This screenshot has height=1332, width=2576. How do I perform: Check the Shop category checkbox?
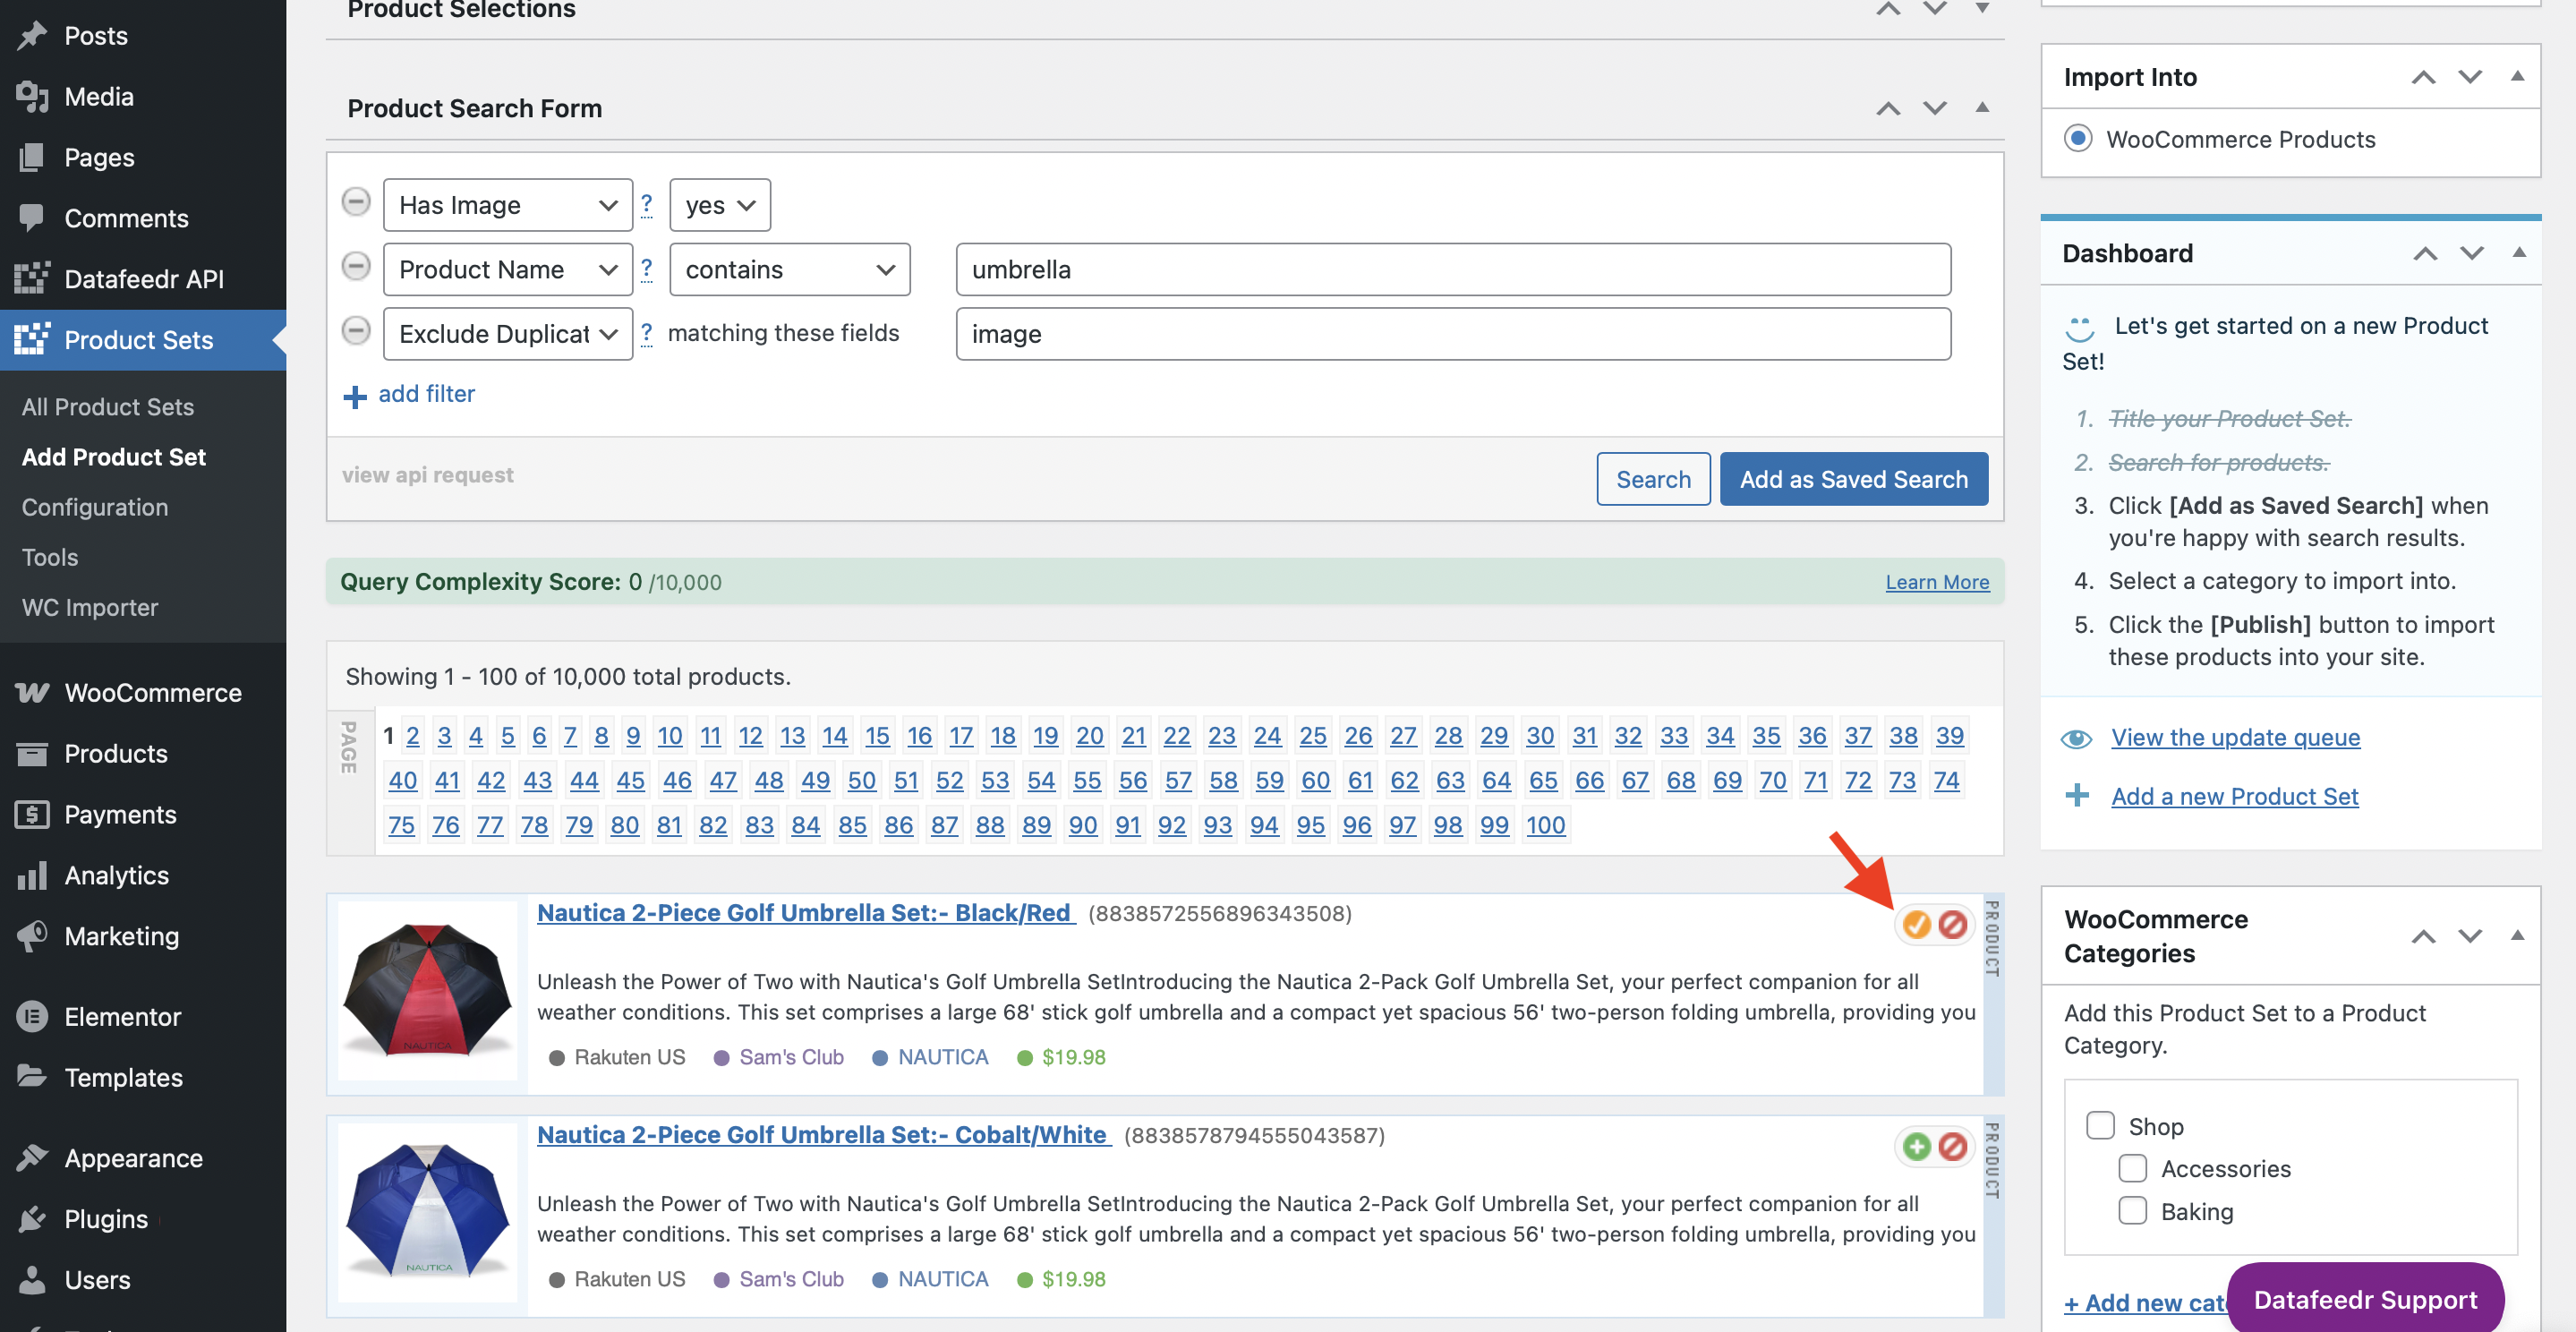click(x=2100, y=1125)
